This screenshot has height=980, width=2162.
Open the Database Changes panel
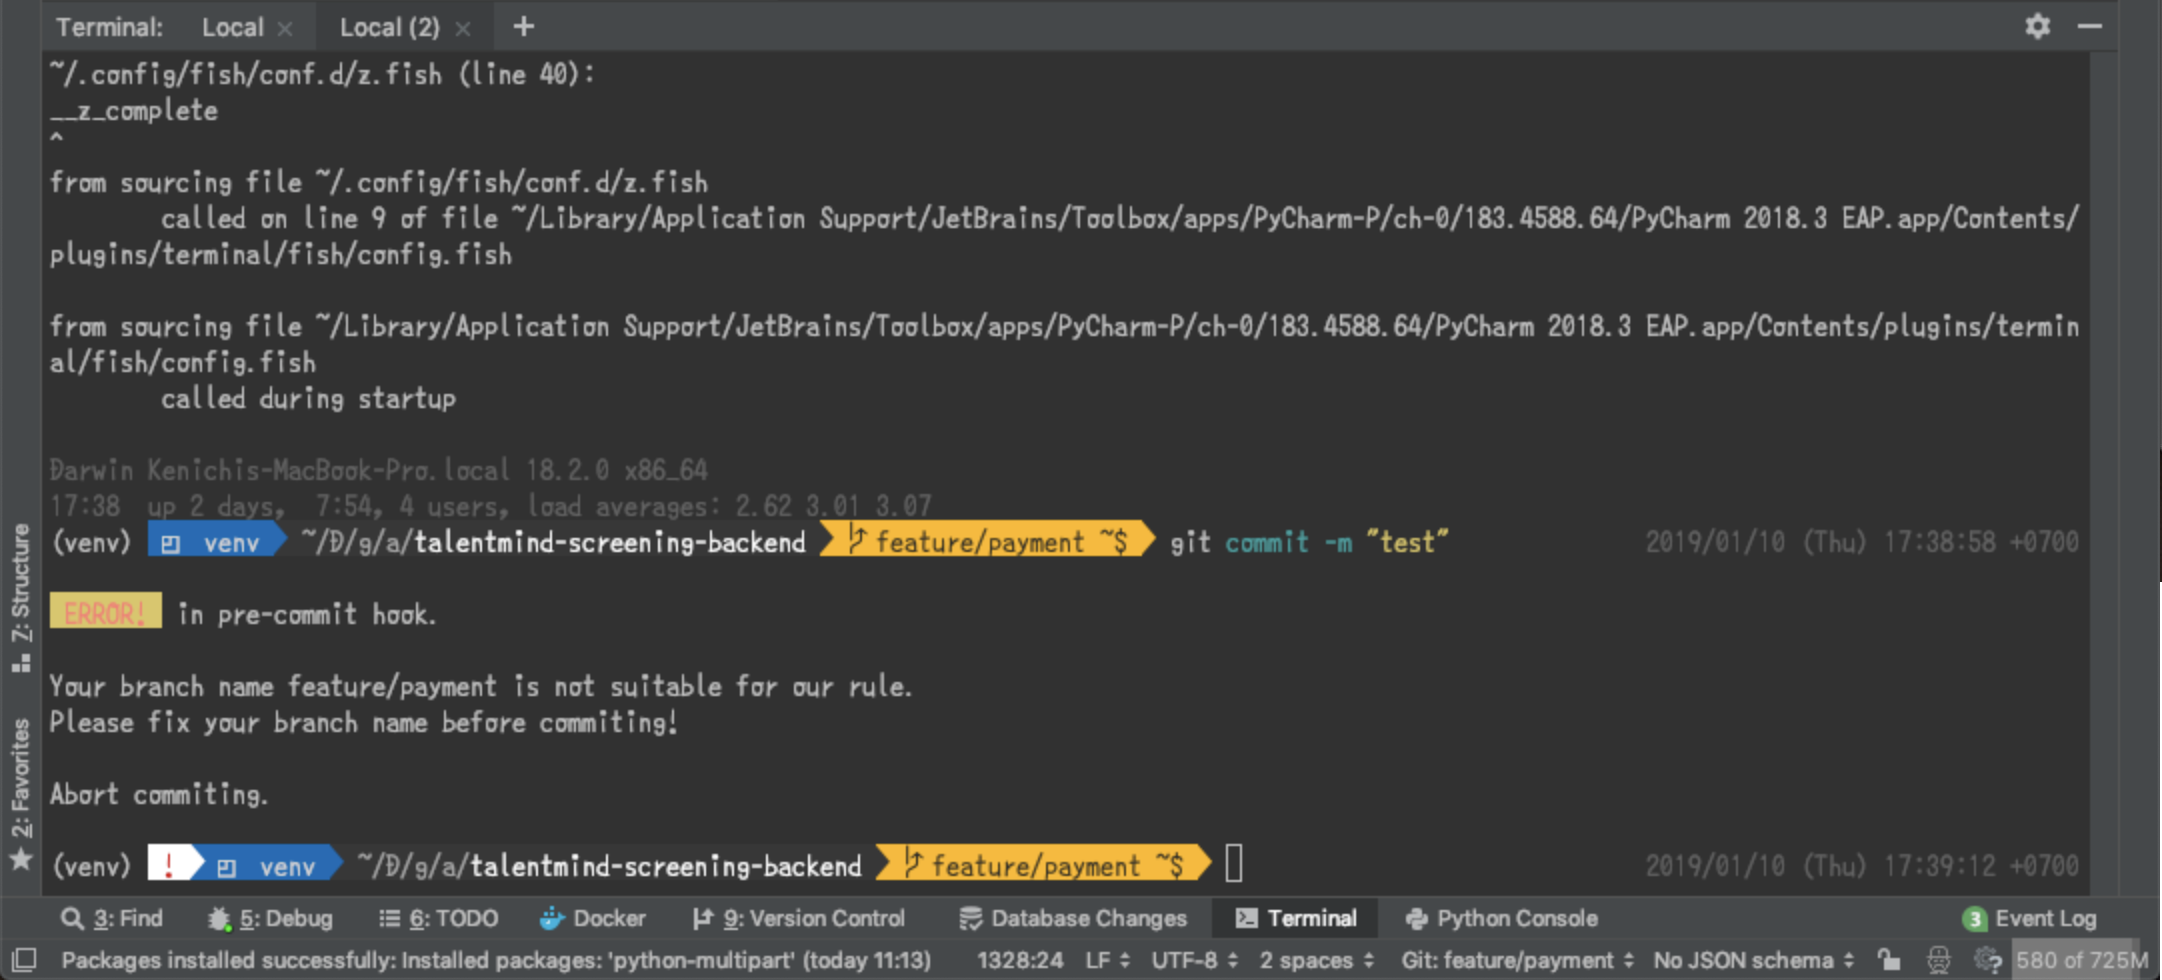tap(1074, 917)
